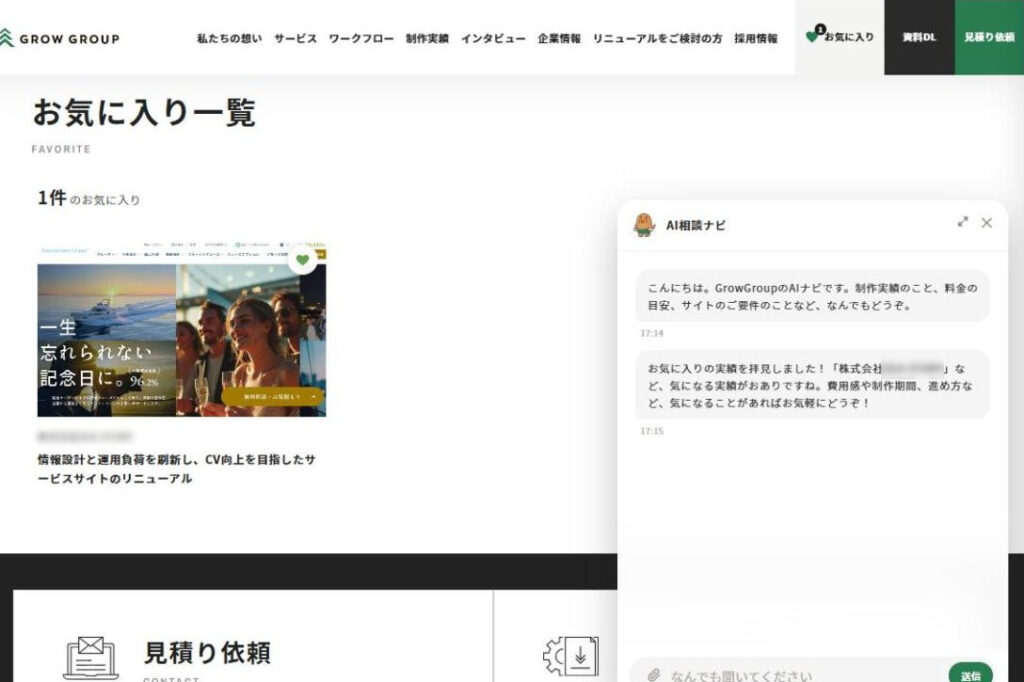Click the 見積り依頼 green header button
Image resolution: width=1024 pixels, height=682 pixels.
(989, 37)
